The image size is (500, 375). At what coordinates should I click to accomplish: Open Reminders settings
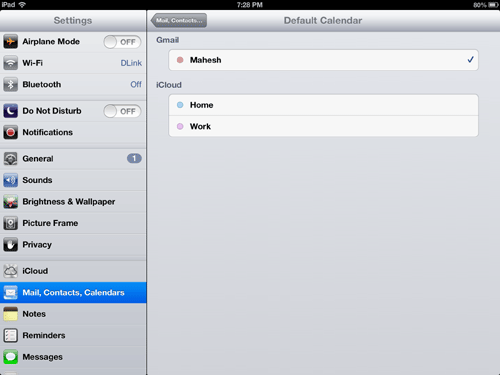point(73,335)
